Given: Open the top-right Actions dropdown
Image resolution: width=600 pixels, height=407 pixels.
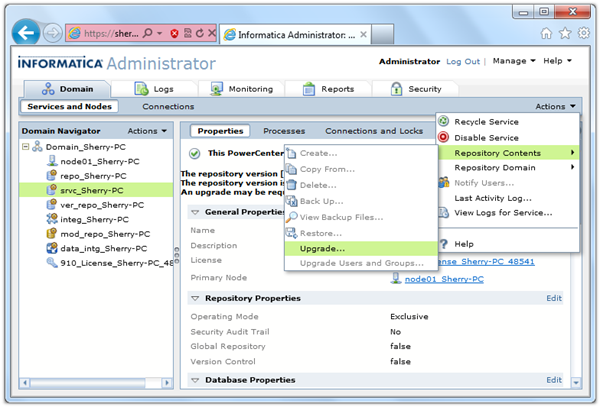Looking at the screenshot, I should point(555,106).
